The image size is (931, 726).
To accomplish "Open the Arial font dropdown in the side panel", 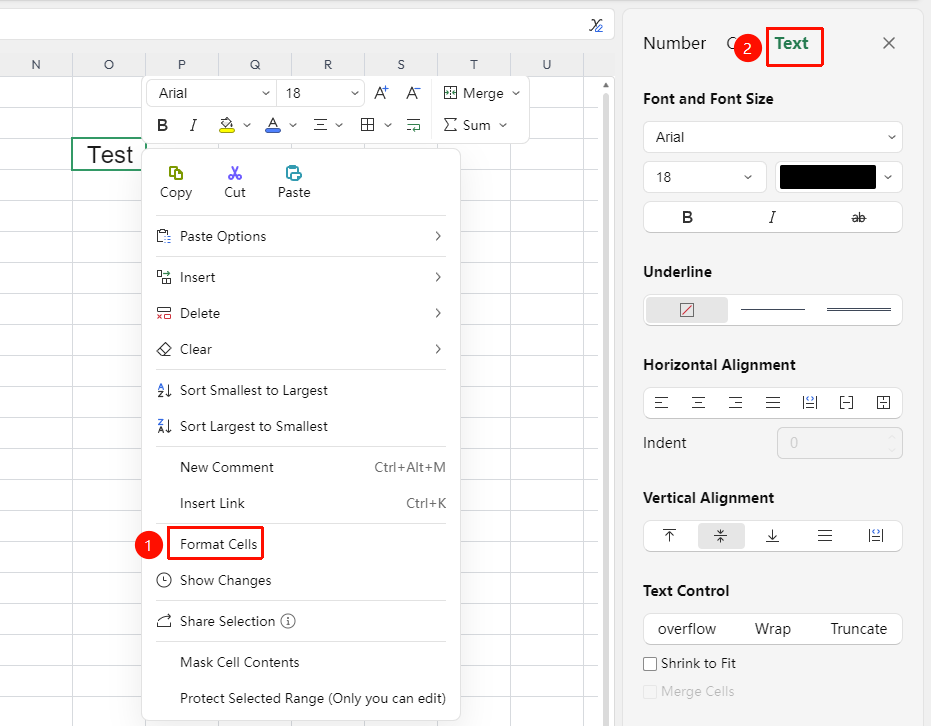I will [773, 137].
